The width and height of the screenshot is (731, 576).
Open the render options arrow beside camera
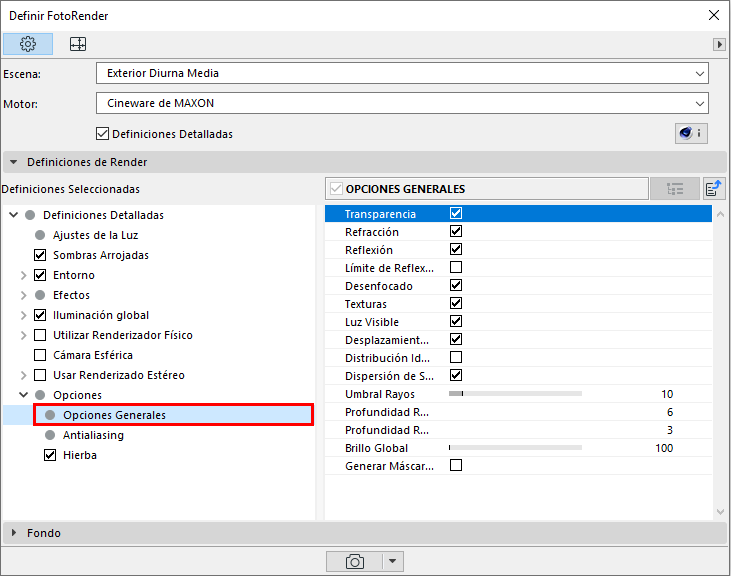(x=393, y=562)
